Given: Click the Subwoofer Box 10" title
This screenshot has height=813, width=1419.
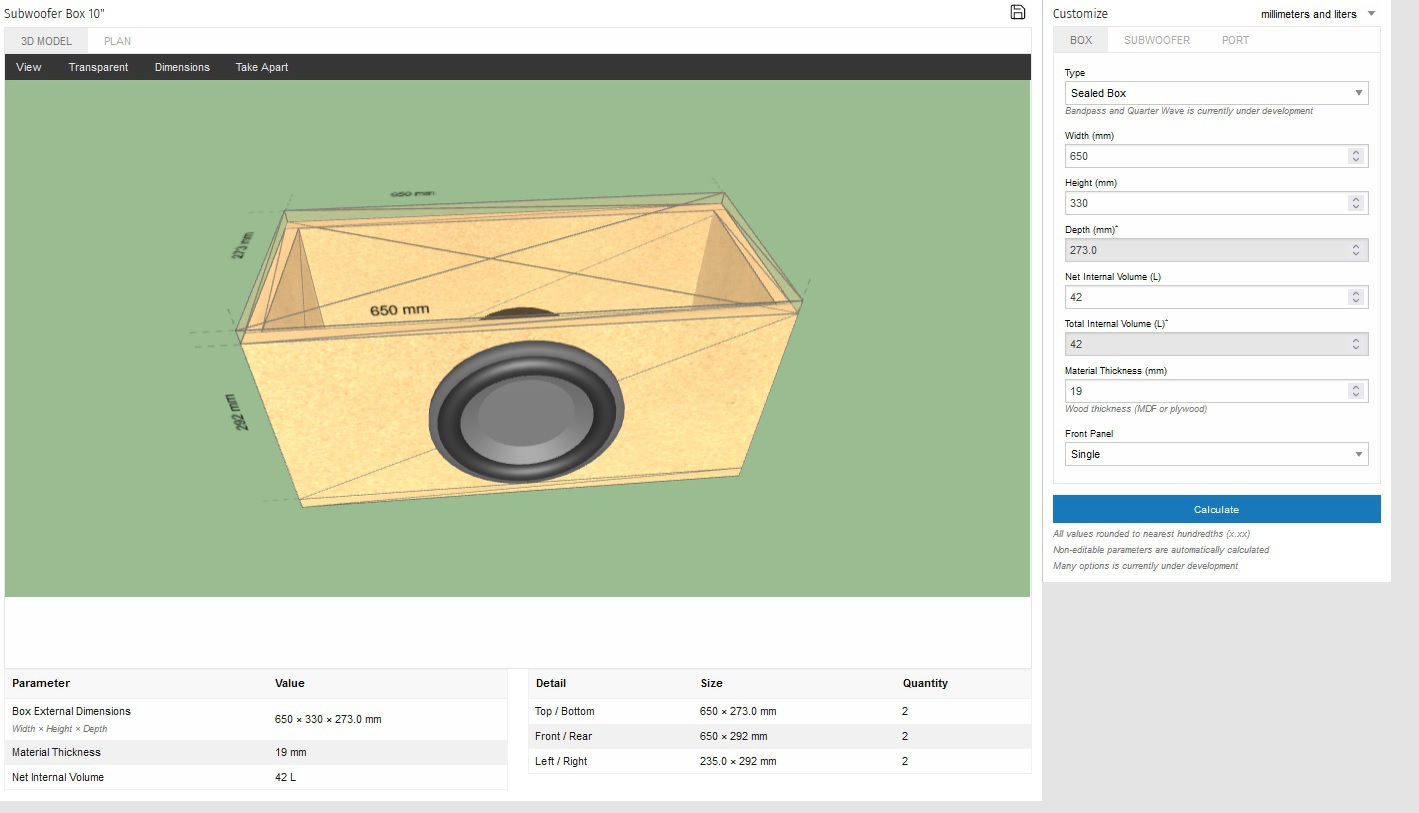Looking at the screenshot, I should click(55, 13).
